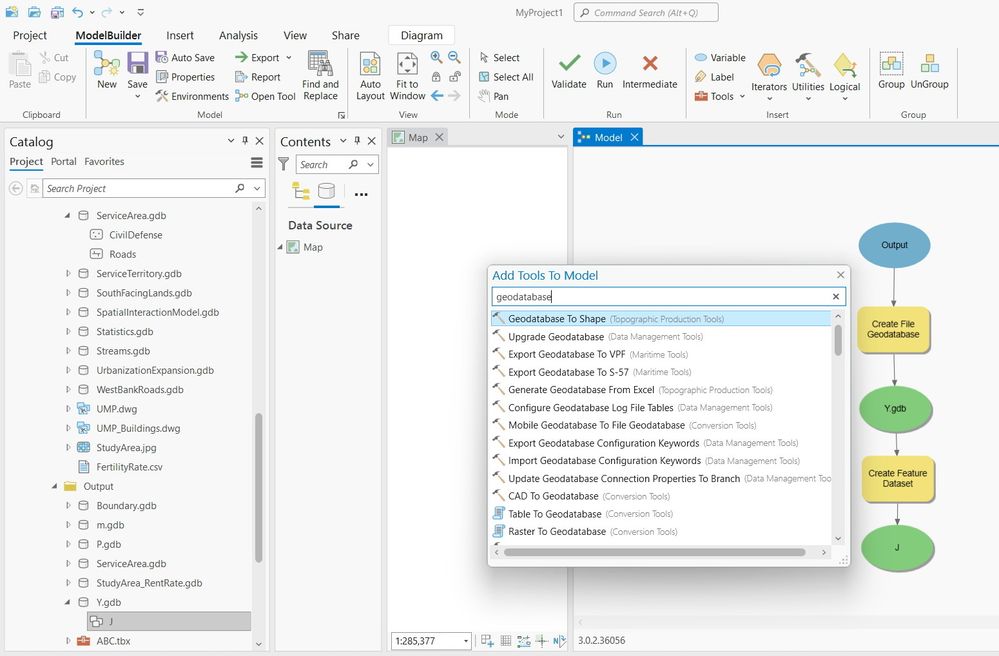UnGroup selected model elements
999x656 pixels.
click(x=930, y=71)
